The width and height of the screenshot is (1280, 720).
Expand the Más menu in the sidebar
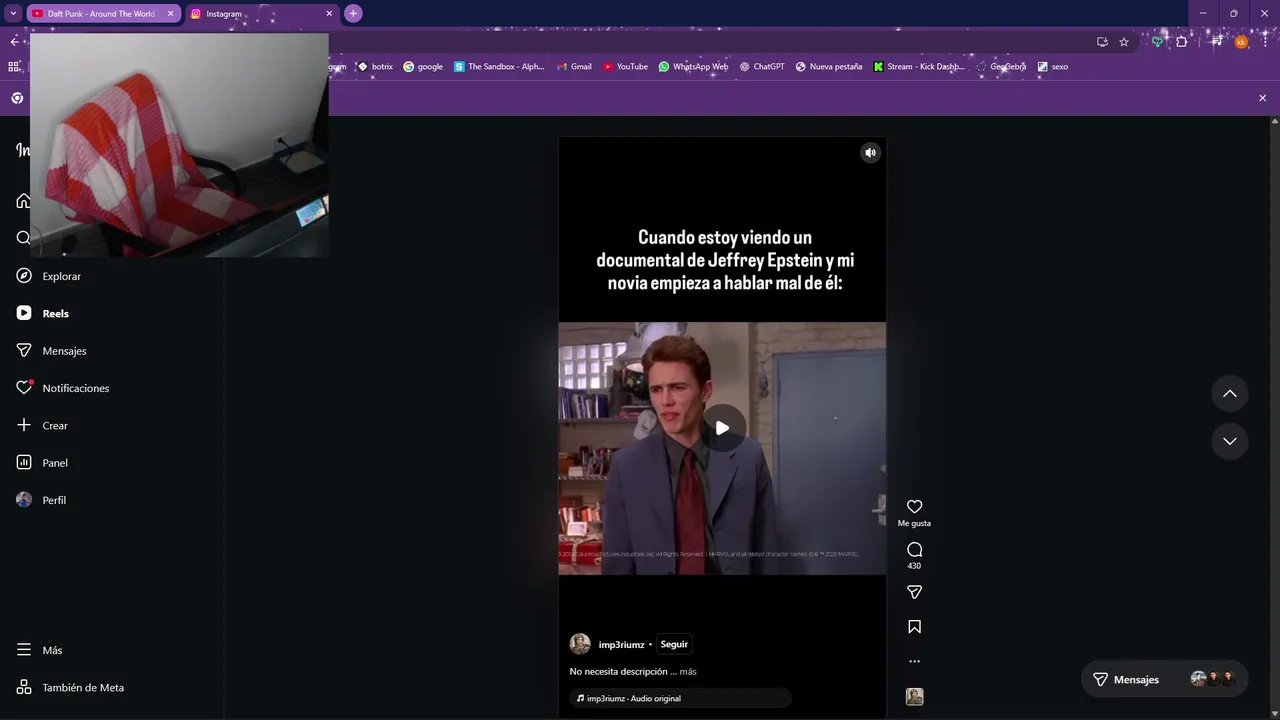[x=40, y=650]
